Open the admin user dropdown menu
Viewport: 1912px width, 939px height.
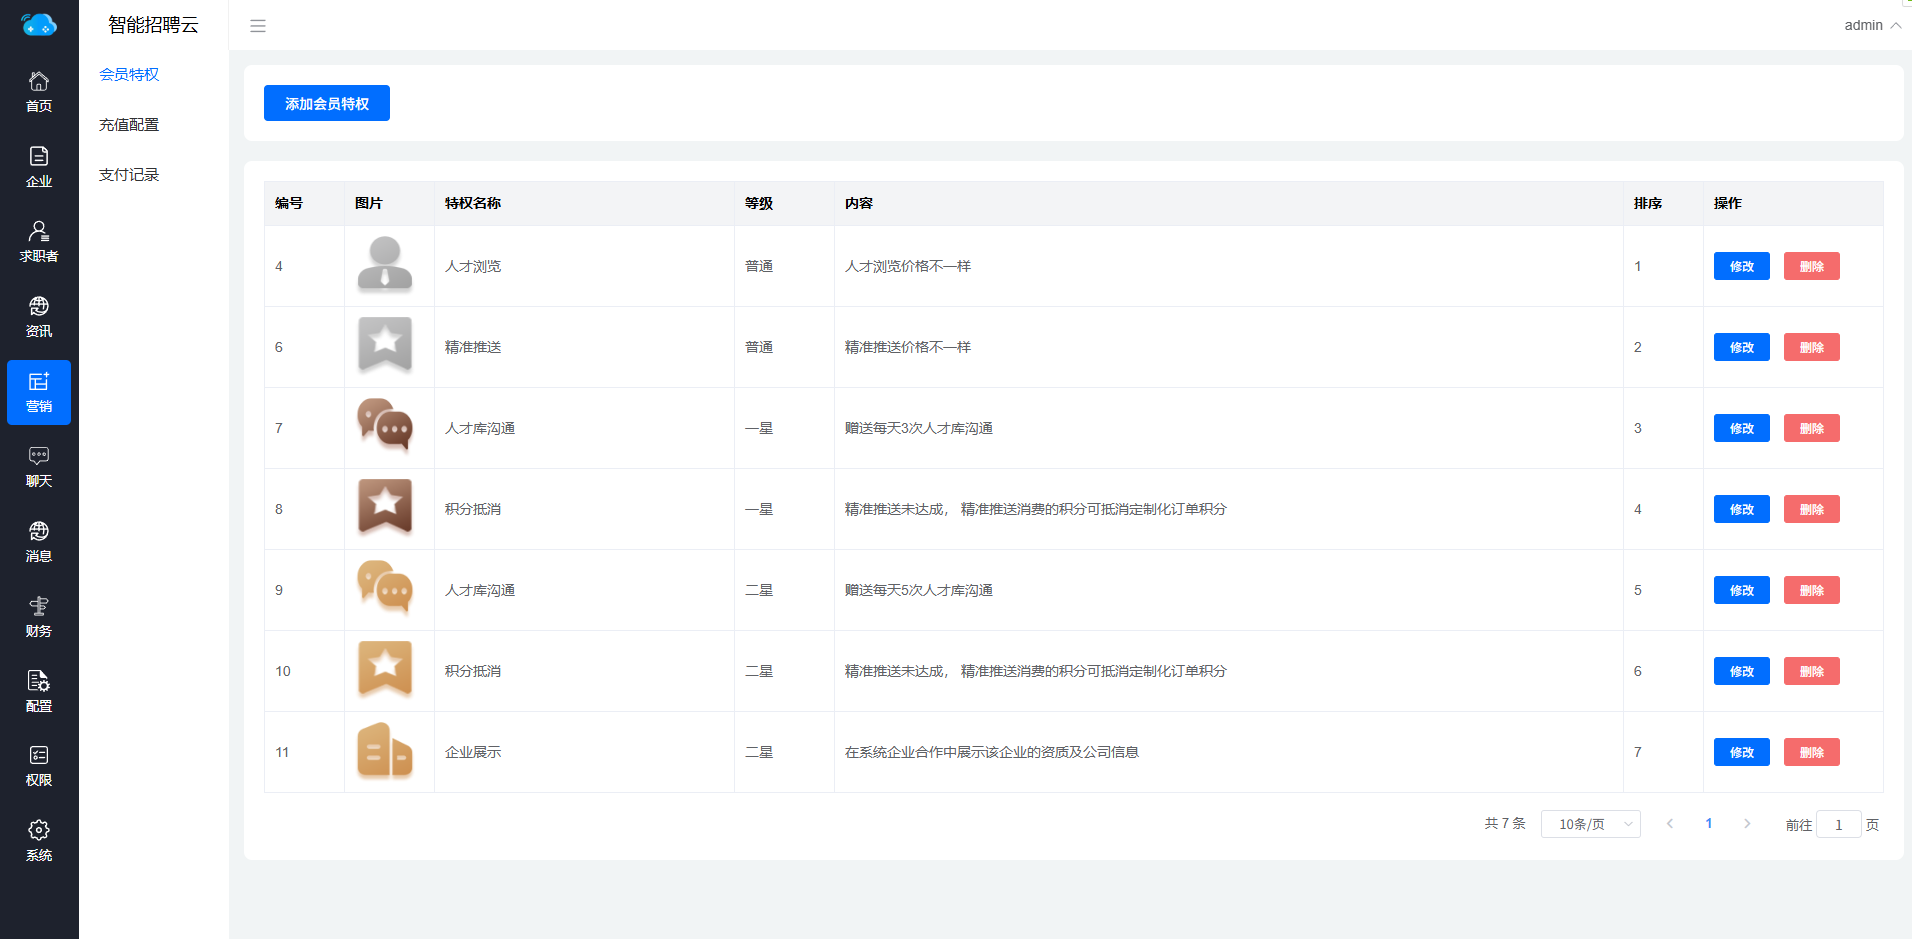coord(1872,25)
